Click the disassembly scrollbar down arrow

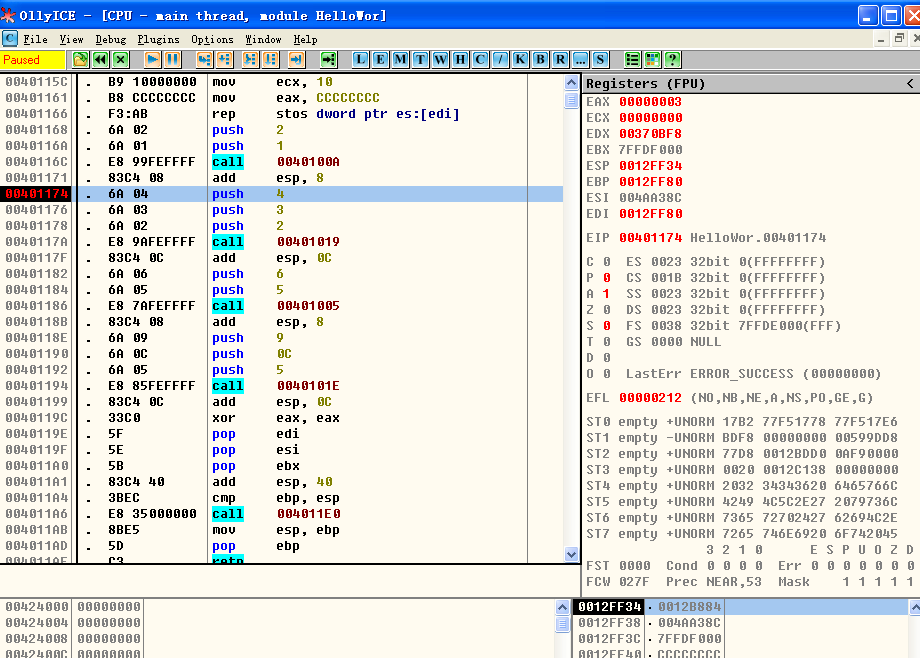[571, 554]
